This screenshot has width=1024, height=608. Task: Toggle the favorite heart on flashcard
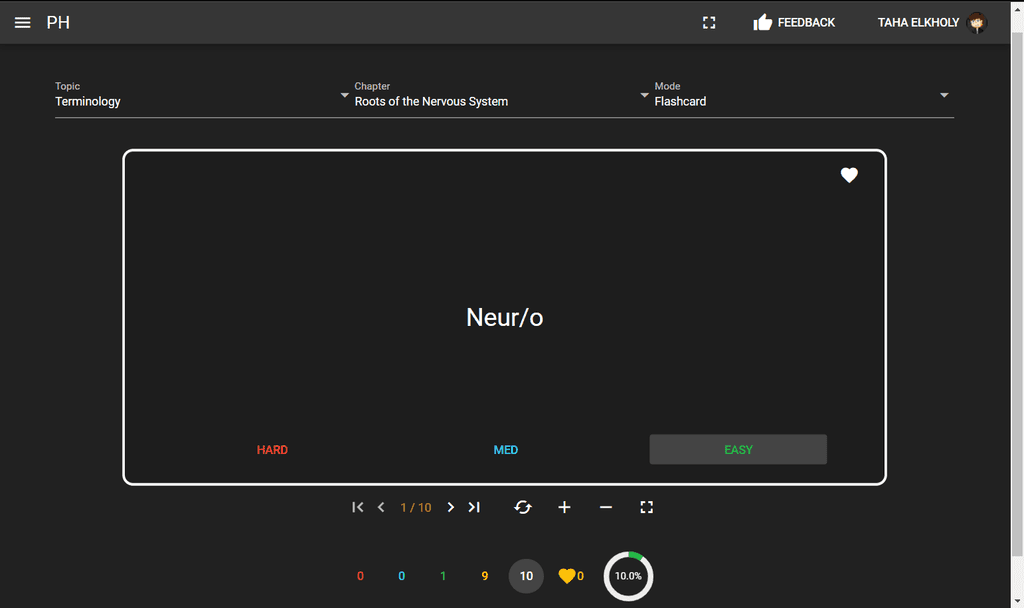pyautogui.click(x=849, y=175)
